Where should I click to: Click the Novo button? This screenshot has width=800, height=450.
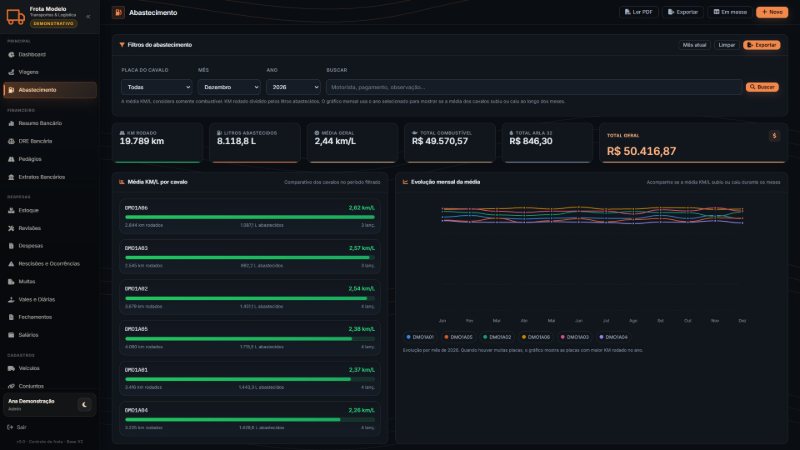pyautogui.click(x=772, y=12)
